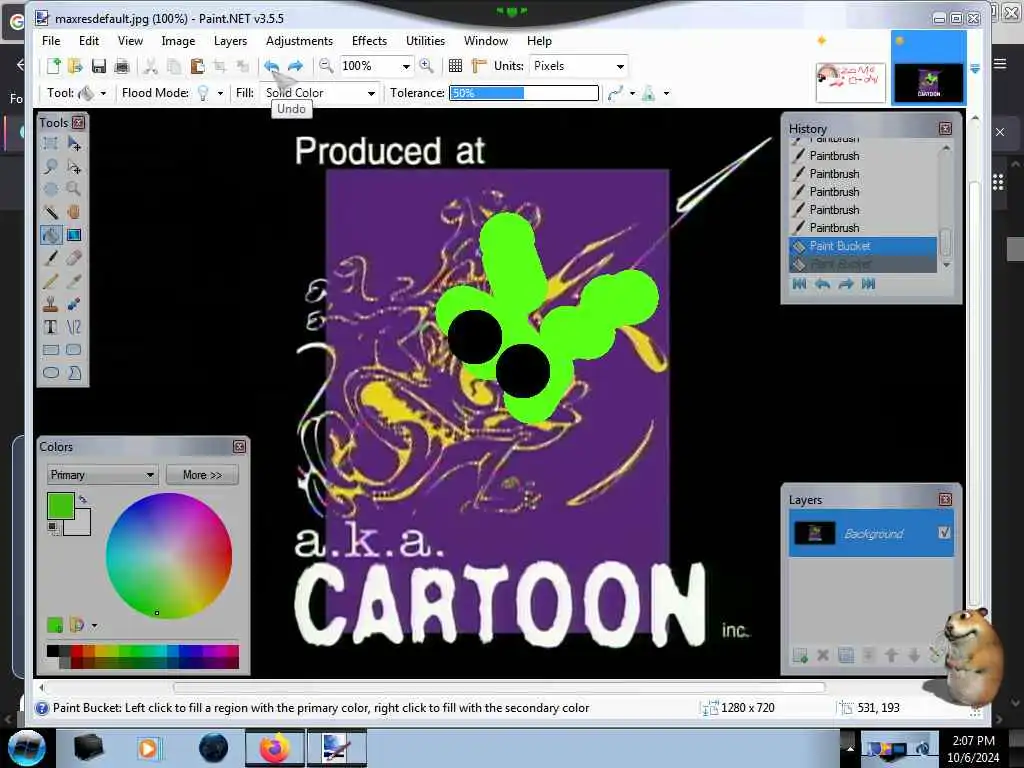Select the Color Picker eyedropper tool
This screenshot has width=1024, height=768.
[74, 281]
